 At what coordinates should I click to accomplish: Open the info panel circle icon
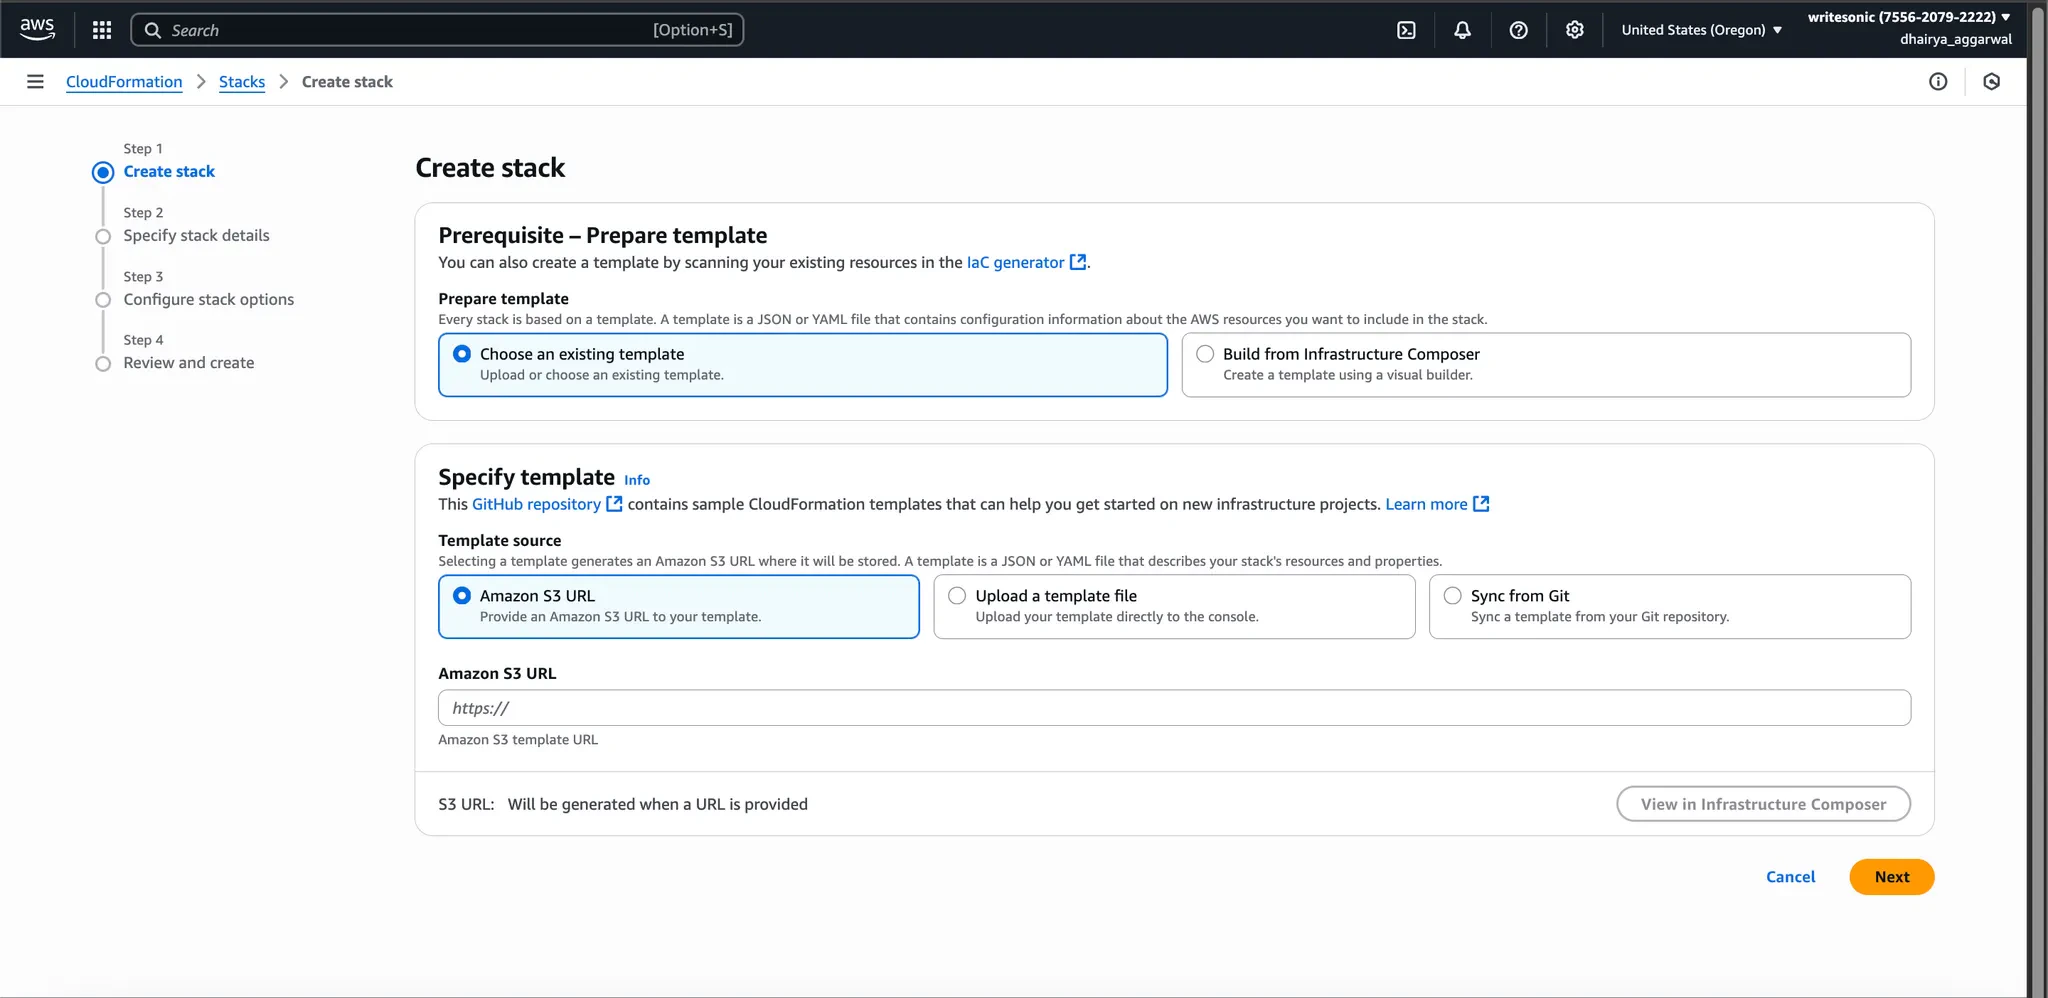(x=1938, y=82)
